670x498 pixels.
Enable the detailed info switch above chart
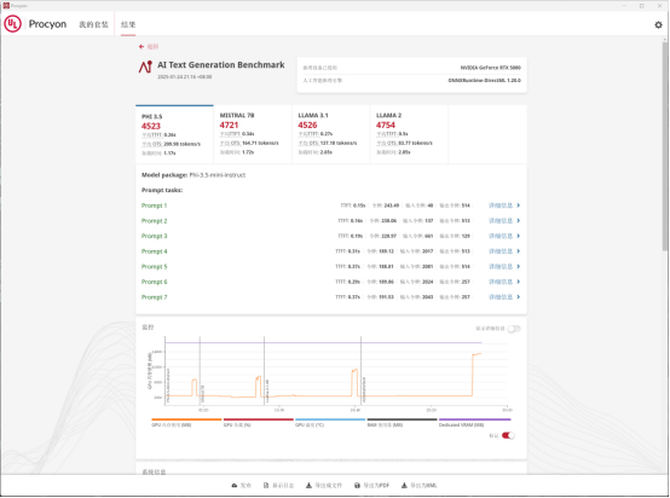click(513, 328)
